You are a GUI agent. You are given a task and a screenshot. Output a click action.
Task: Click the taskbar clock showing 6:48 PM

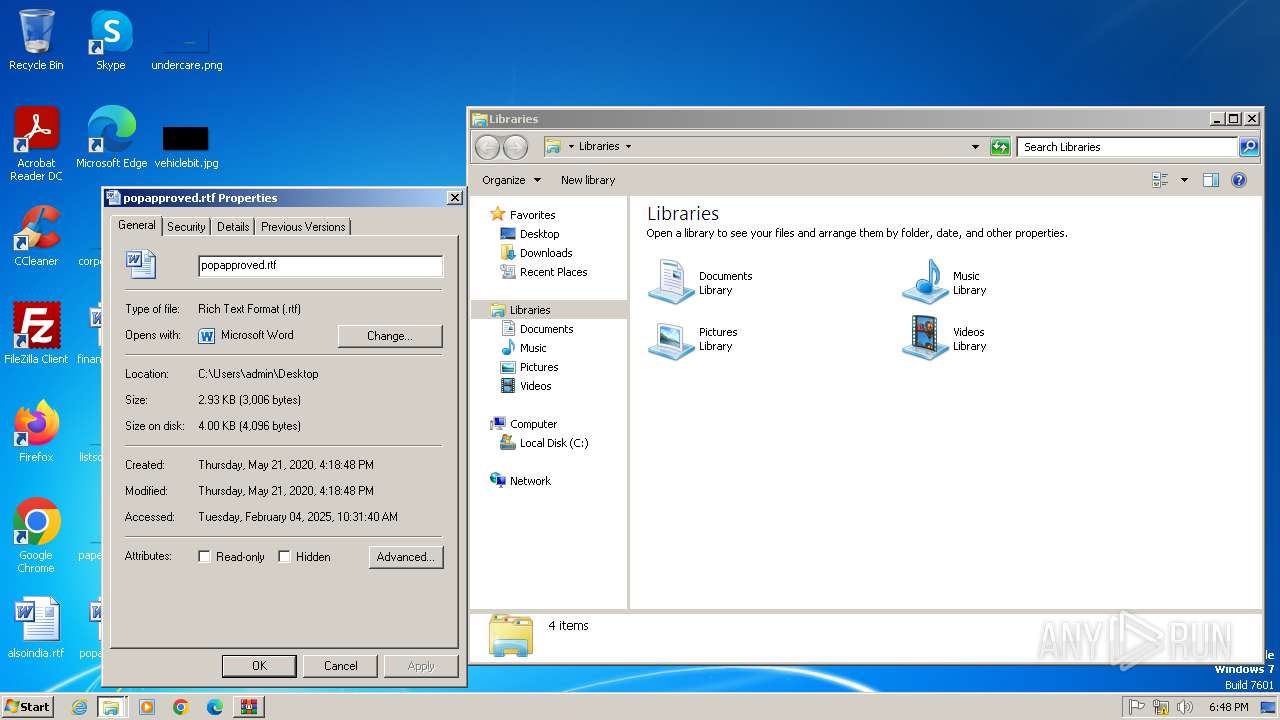1228,707
